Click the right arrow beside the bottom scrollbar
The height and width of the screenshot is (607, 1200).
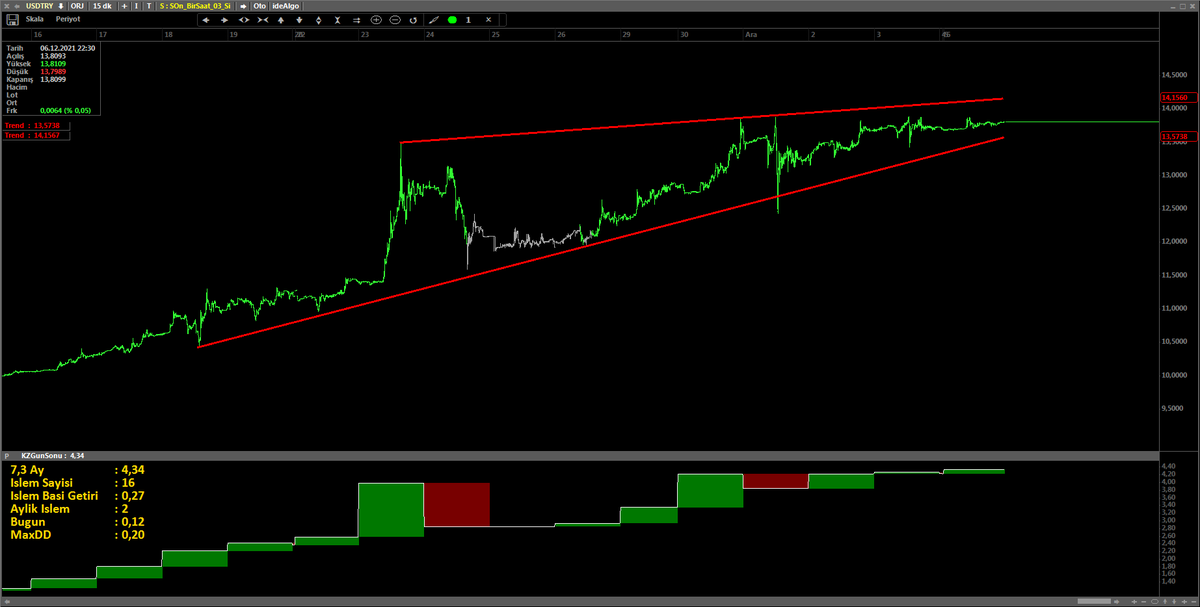click(1117, 601)
